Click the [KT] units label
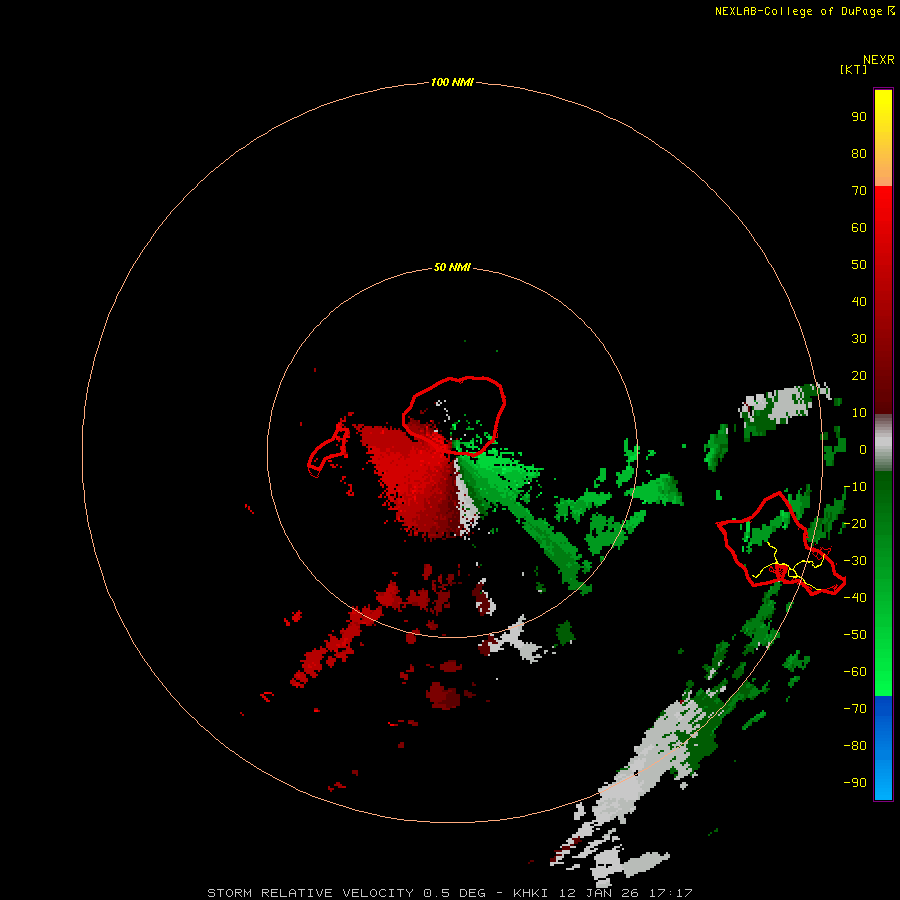Screen dimensions: 900x900 [x=854, y=69]
